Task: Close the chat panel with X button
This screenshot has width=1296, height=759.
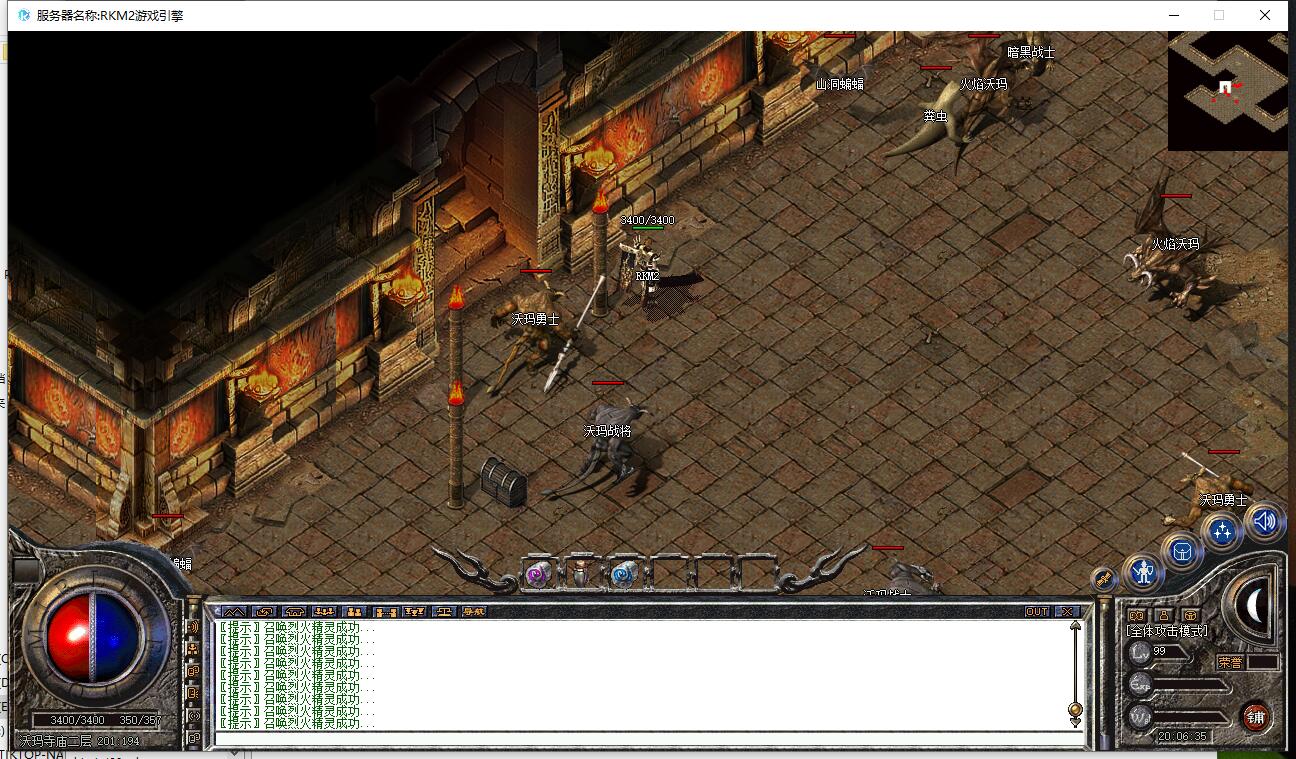Action: [x=1067, y=611]
